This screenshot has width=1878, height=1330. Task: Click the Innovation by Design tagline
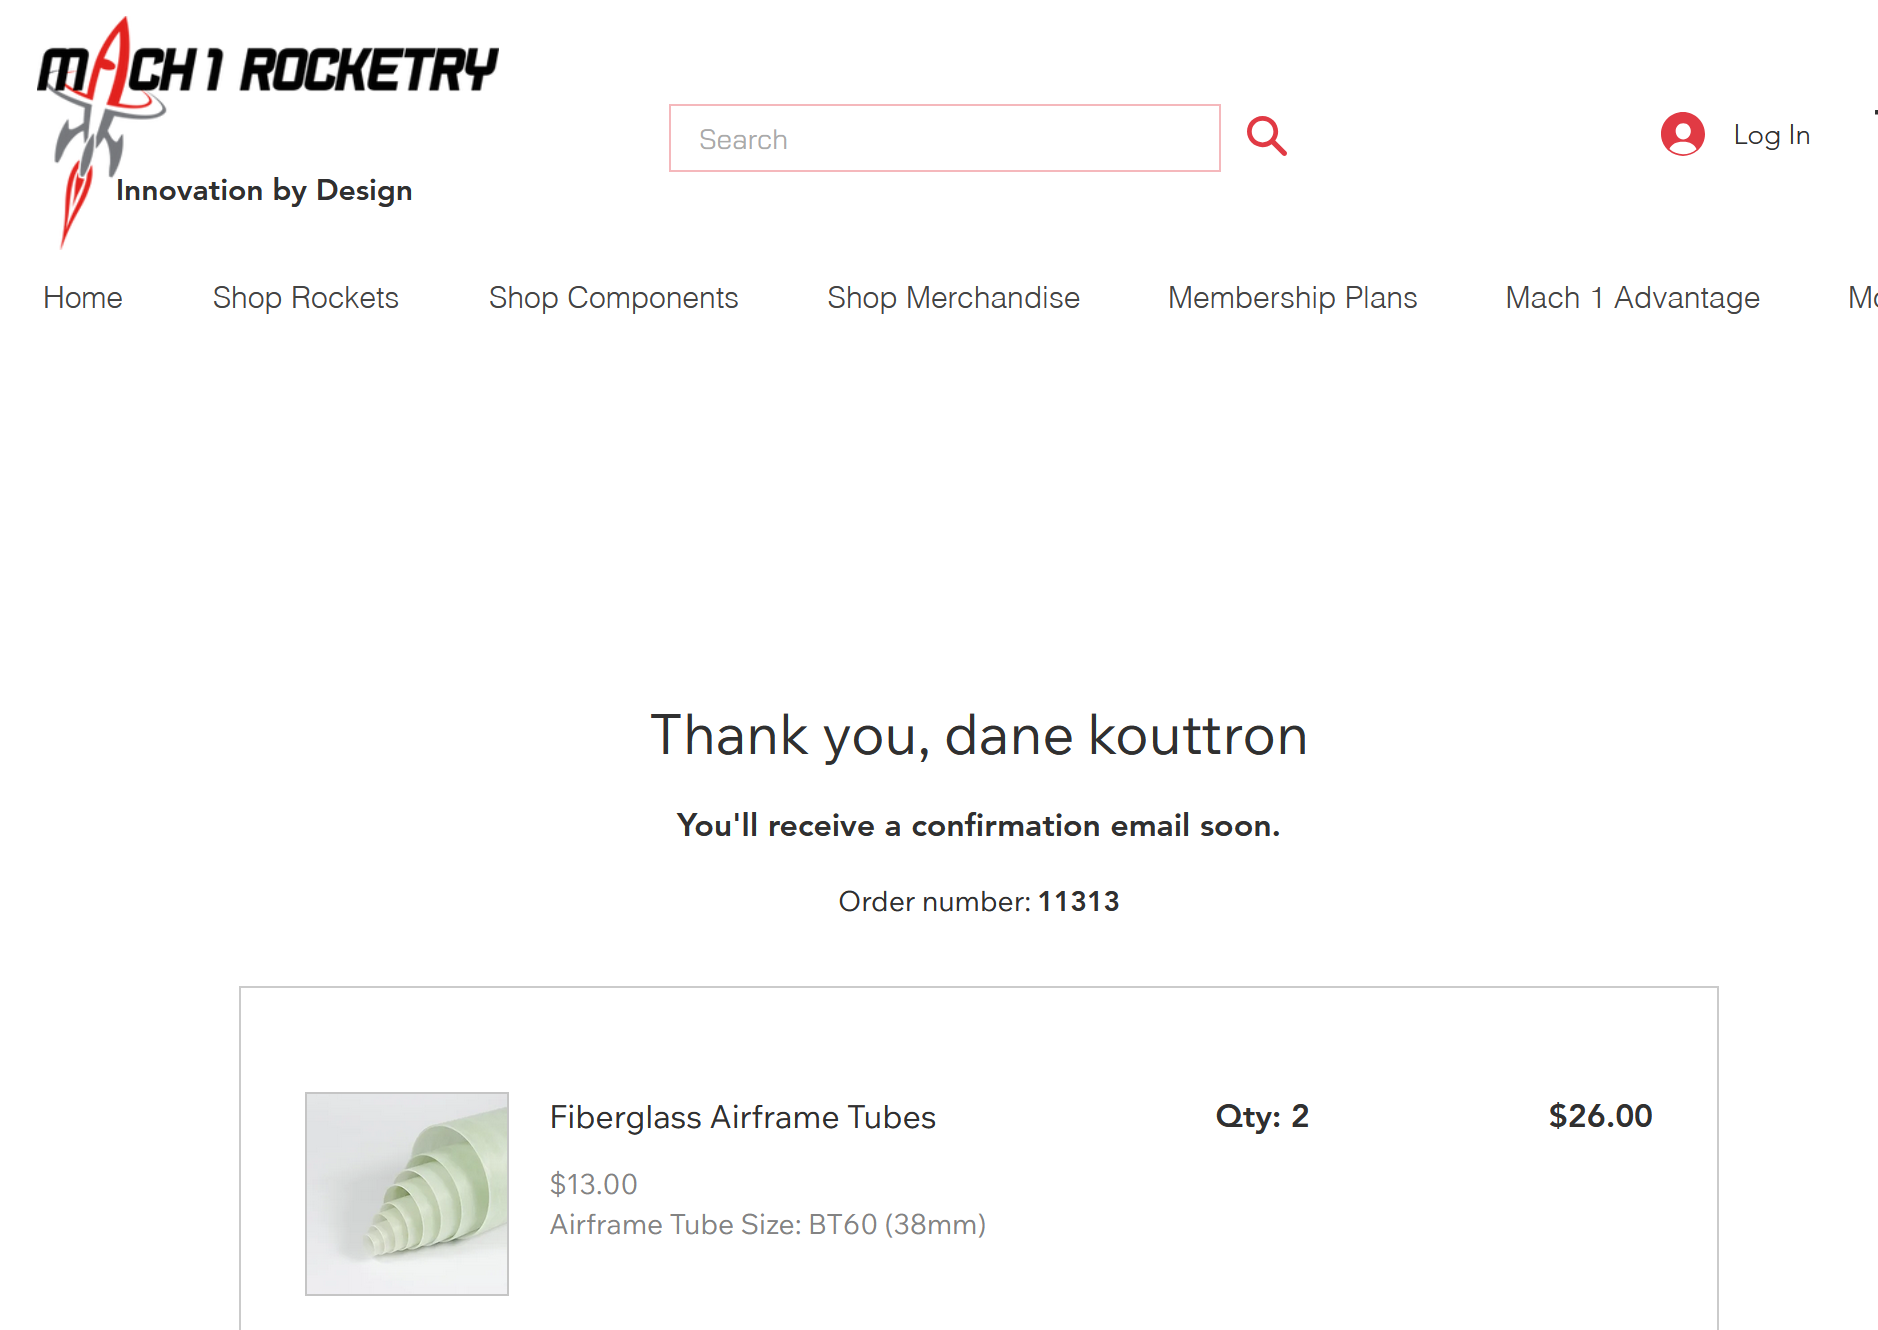[264, 190]
